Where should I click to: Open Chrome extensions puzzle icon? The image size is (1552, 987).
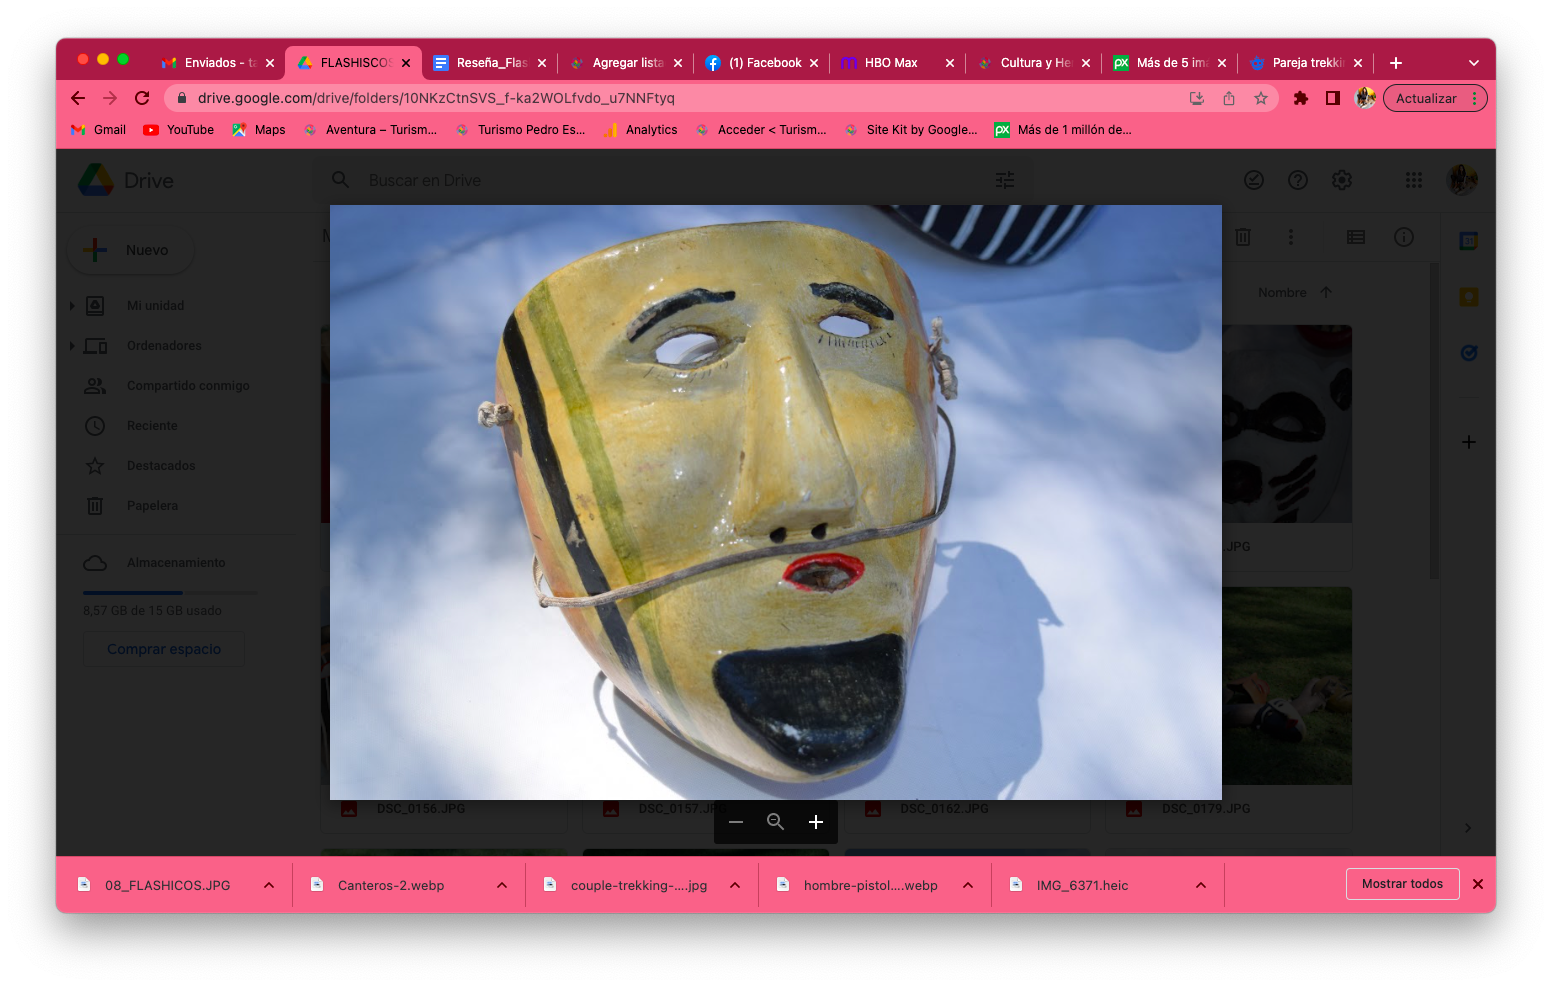[x=1300, y=98]
